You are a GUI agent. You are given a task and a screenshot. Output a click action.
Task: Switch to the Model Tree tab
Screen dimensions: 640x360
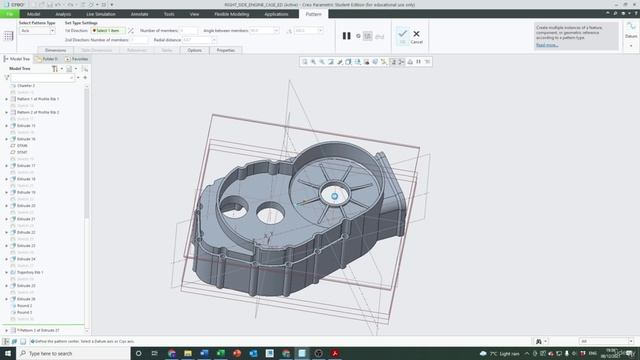pos(17,59)
